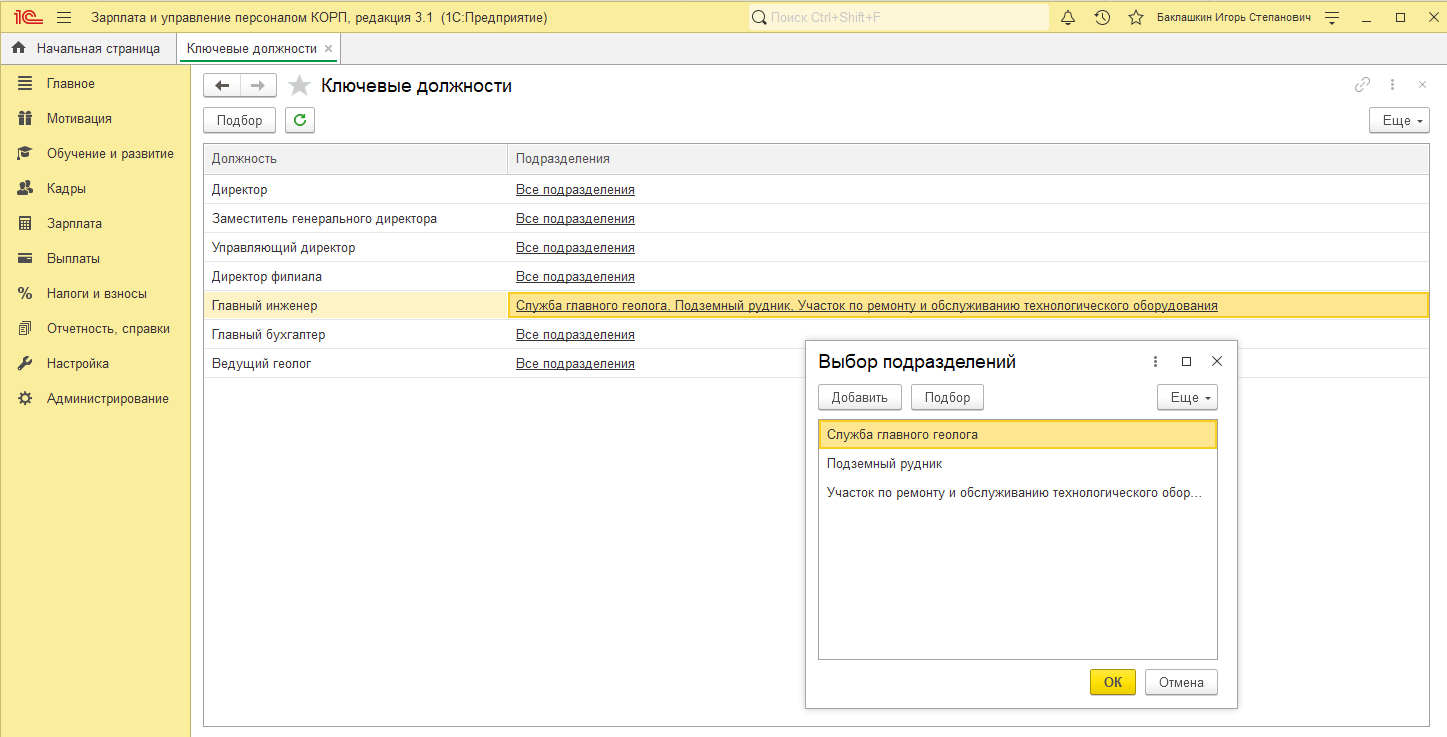The width and height of the screenshot is (1447, 737).
Task: Go to Зарплата section in sidebar
Action: click(74, 223)
